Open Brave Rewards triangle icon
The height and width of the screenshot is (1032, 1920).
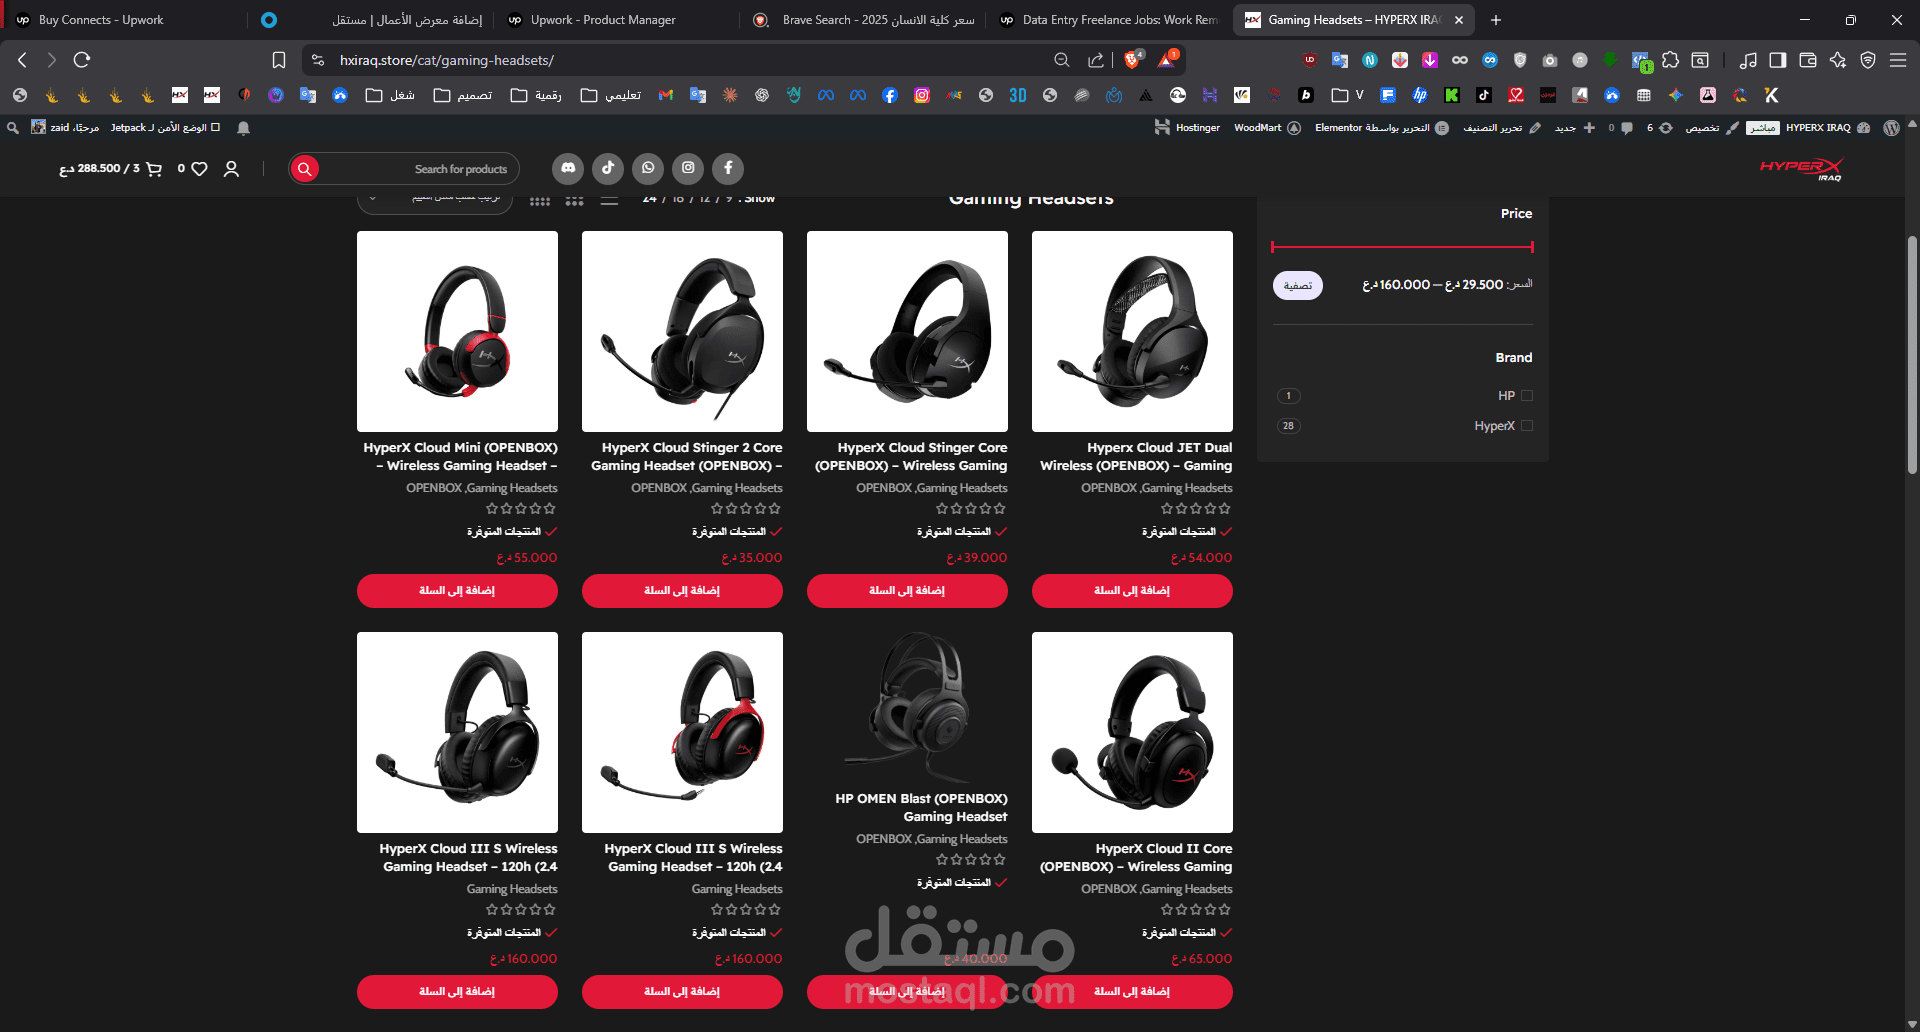1167,60
